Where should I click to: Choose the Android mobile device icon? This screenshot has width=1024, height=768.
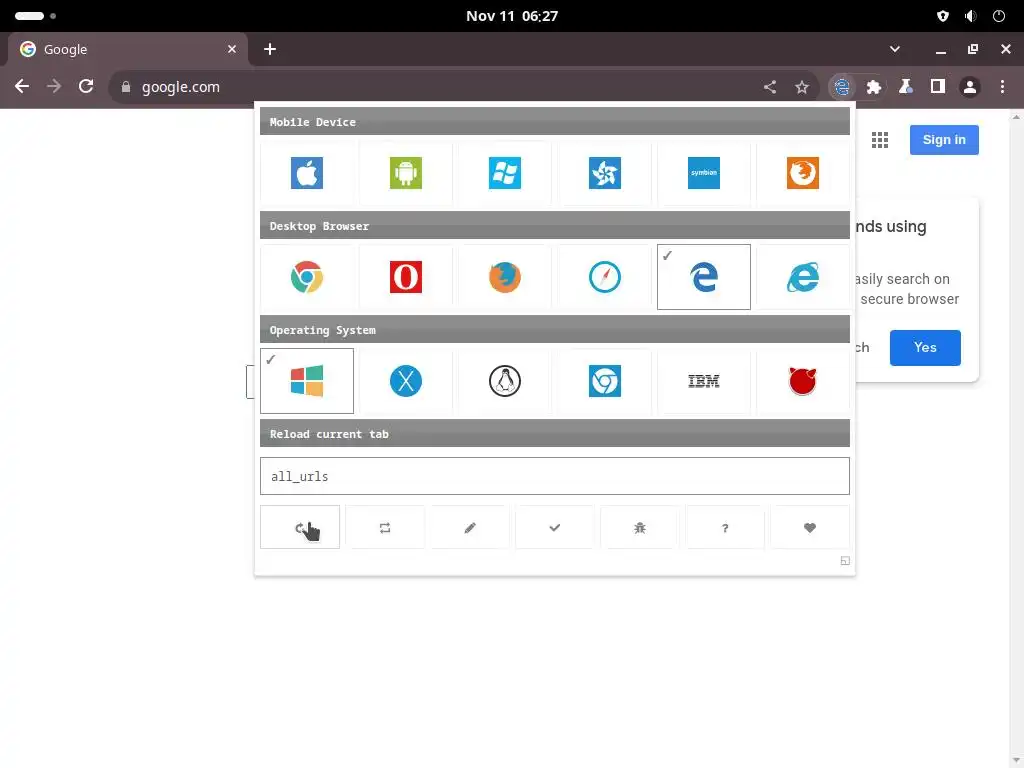[406, 173]
